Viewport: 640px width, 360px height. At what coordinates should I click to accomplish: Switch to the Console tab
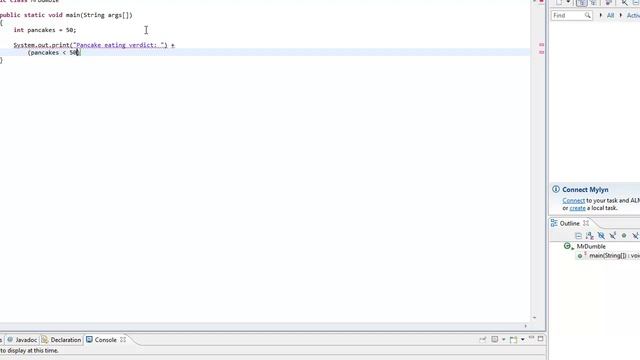coord(105,340)
